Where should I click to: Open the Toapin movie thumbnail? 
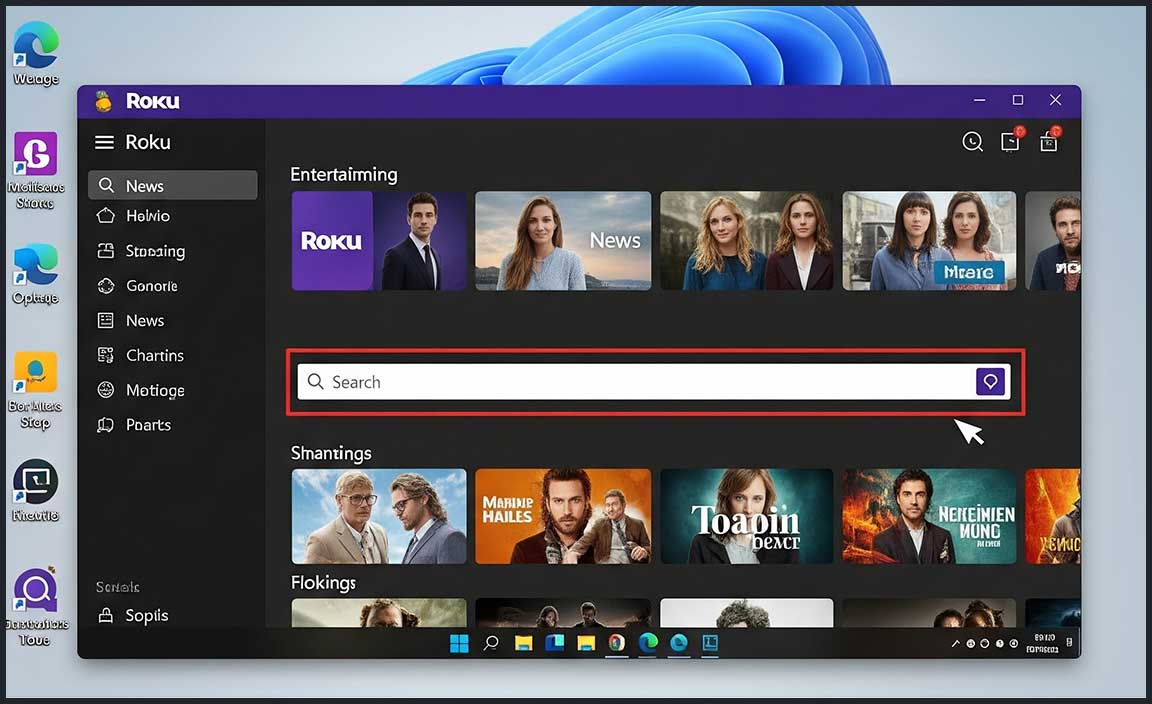(x=746, y=517)
